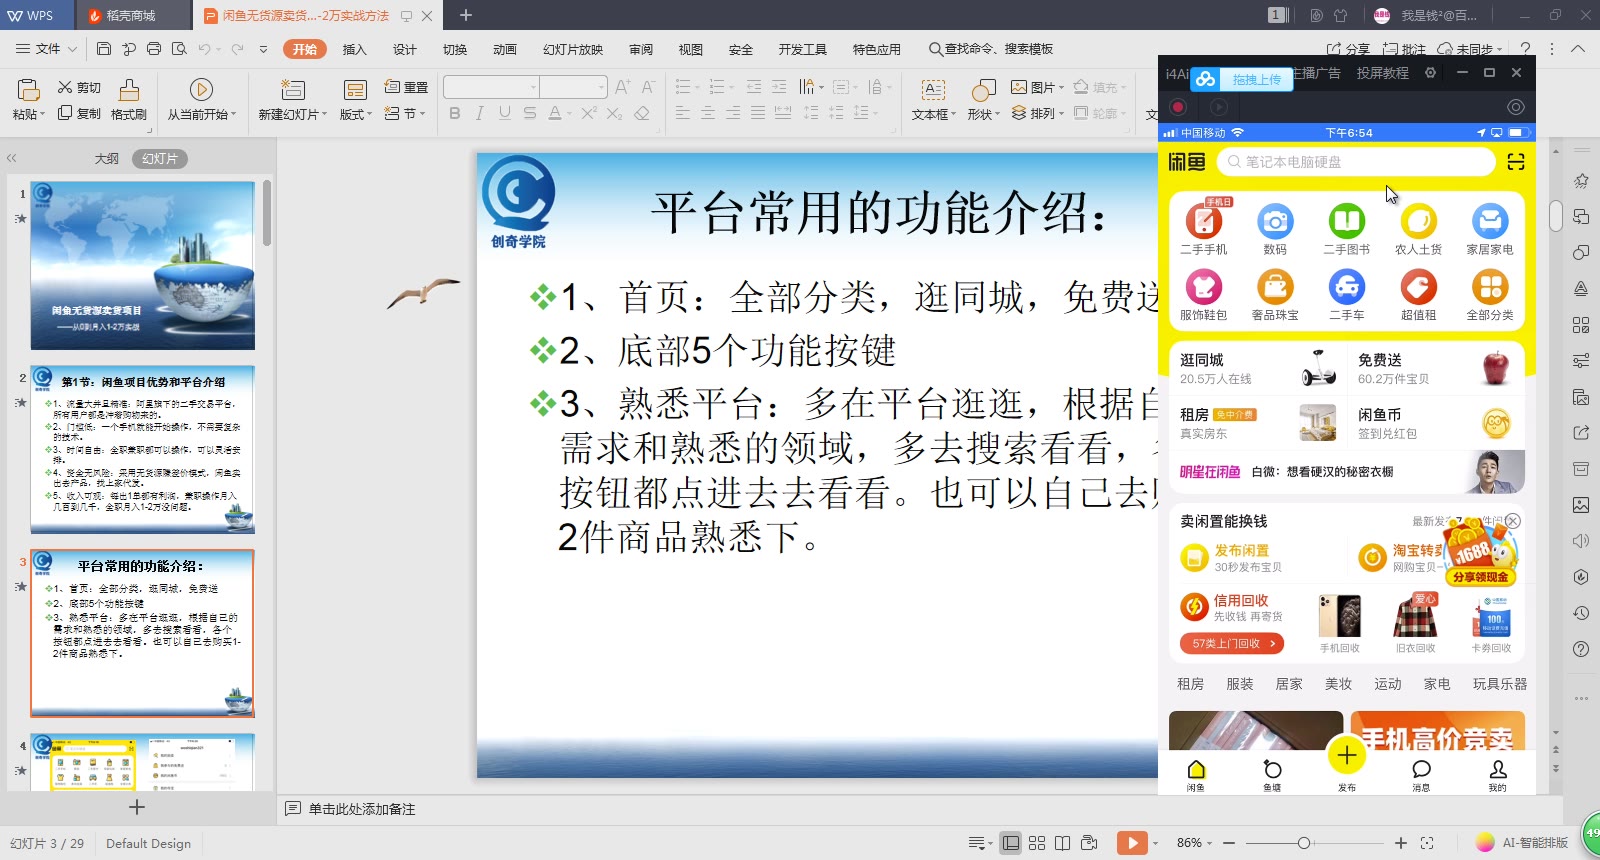Viewport: 1600px width, 860px height.
Task: Click add new slide plus below thumbnails
Action: click(x=137, y=807)
